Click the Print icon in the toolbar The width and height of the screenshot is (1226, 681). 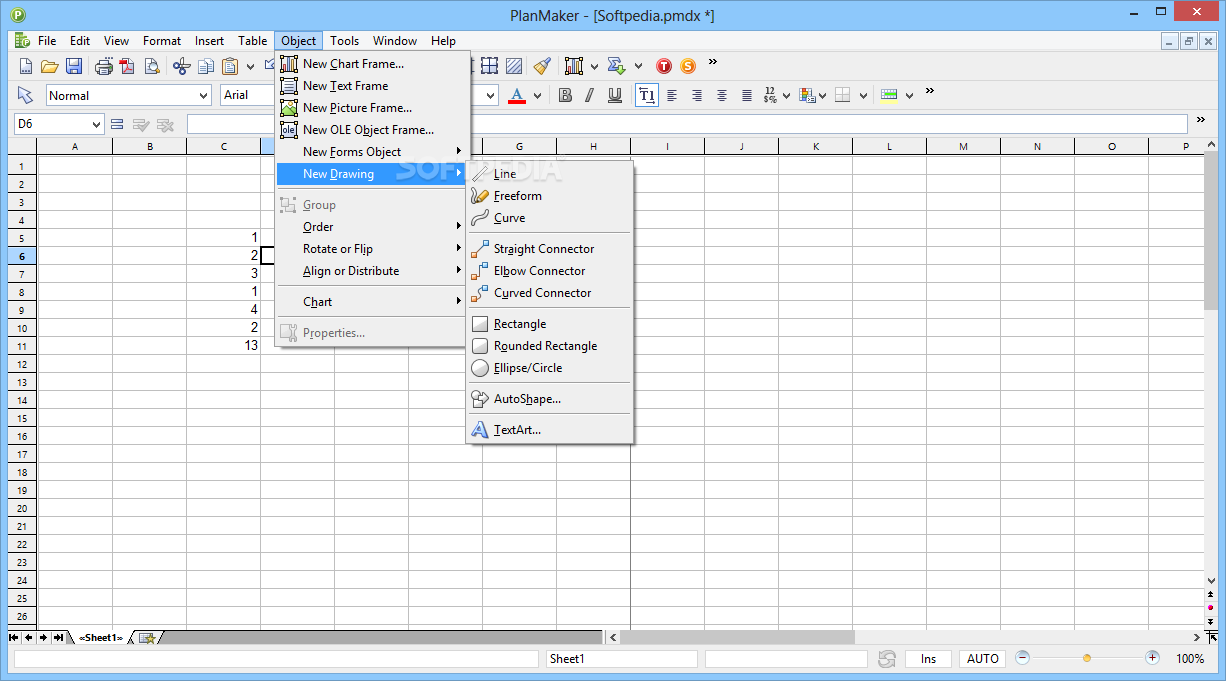pyautogui.click(x=104, y=66)
